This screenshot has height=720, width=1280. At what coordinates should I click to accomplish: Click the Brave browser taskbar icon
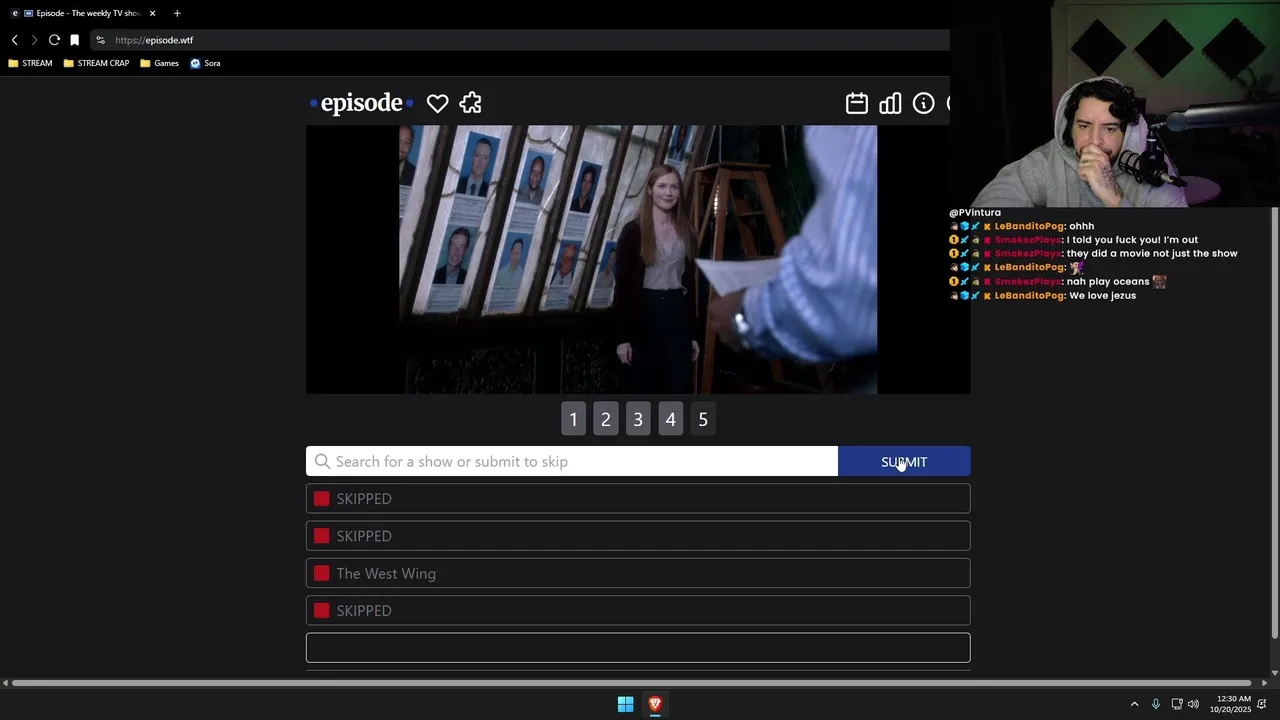[655, 704]
